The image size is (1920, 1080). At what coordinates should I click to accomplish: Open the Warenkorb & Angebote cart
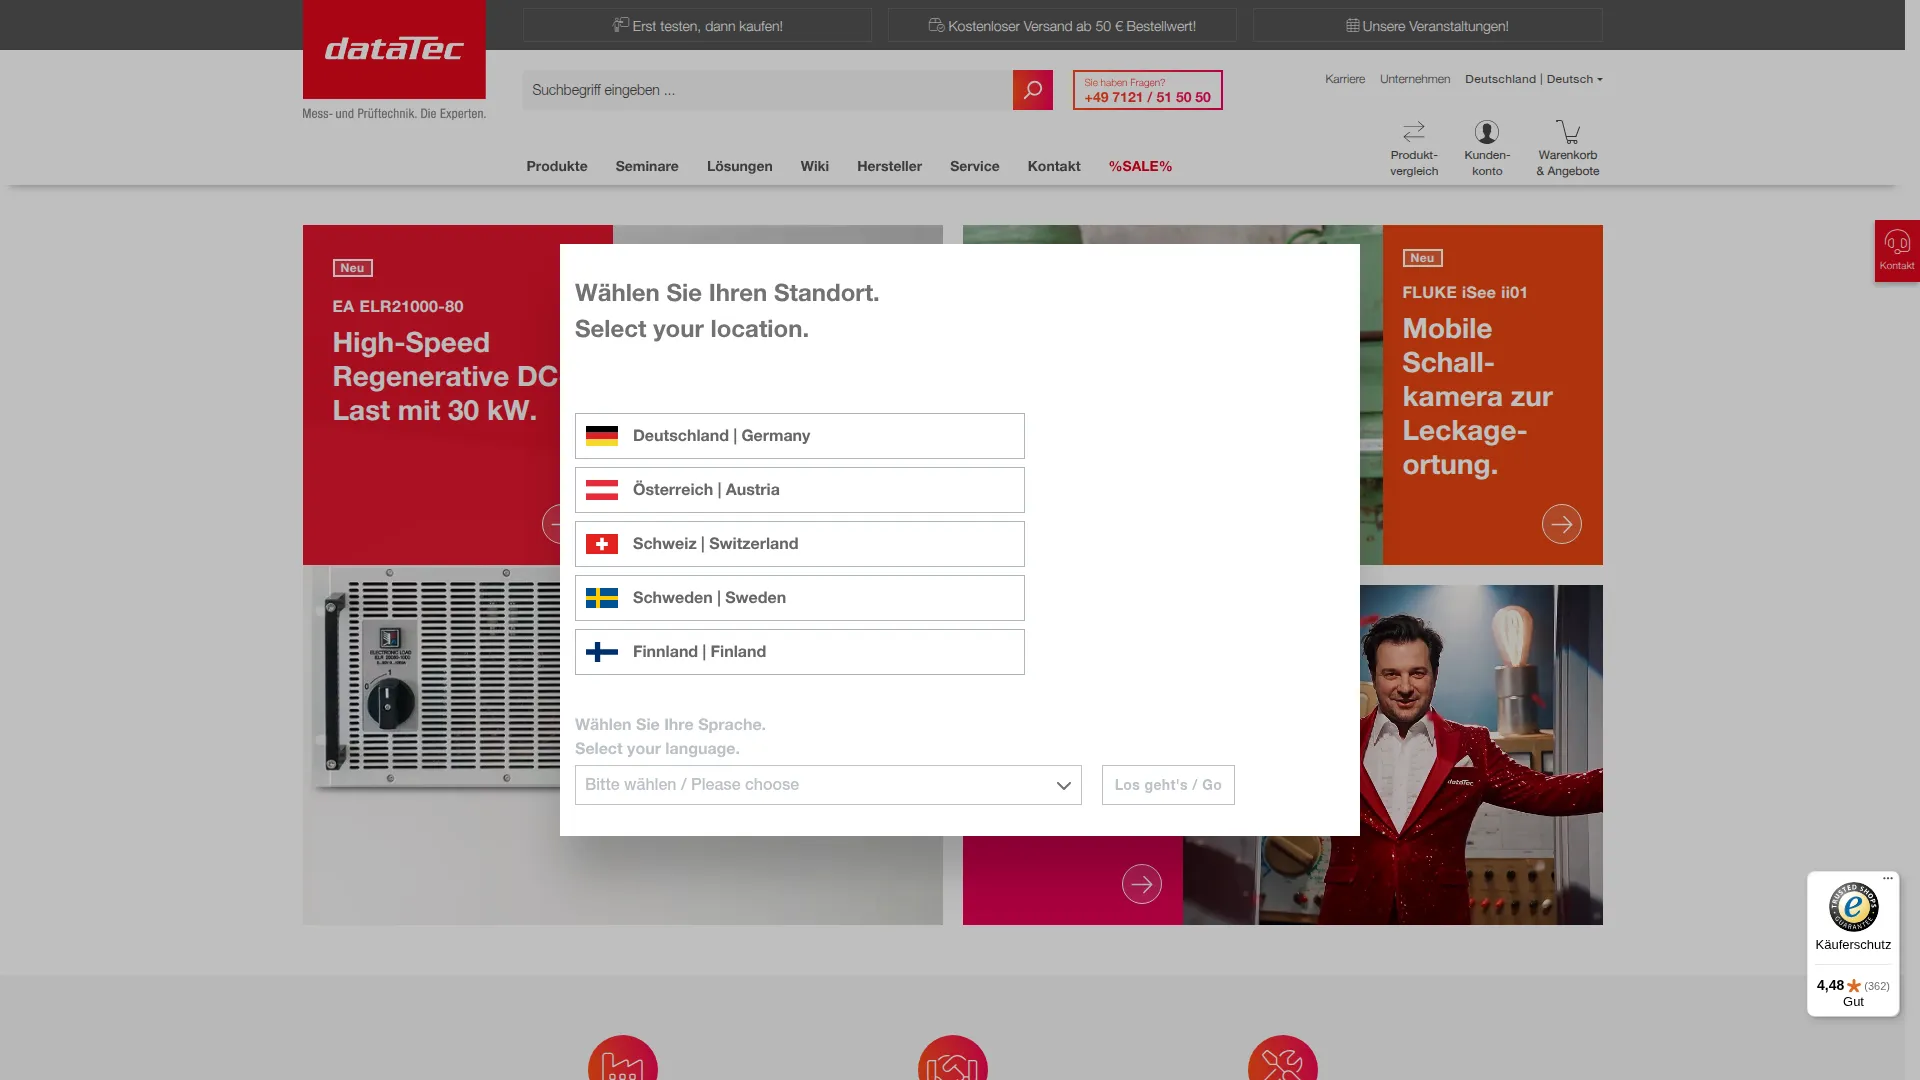(x=1568, y=149)
